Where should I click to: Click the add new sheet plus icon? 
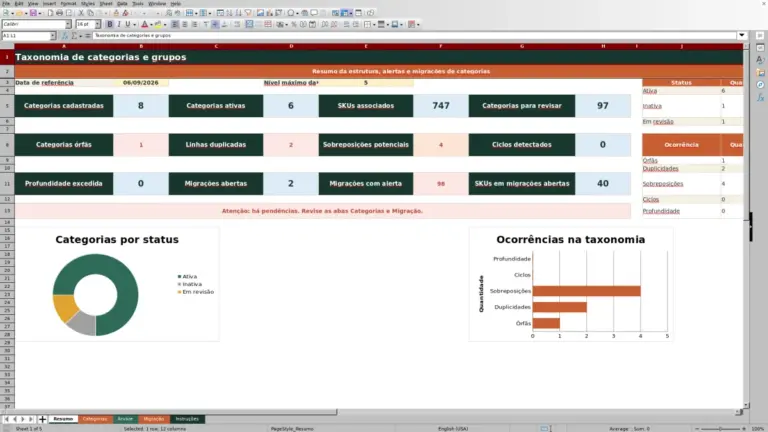(42, 419)
